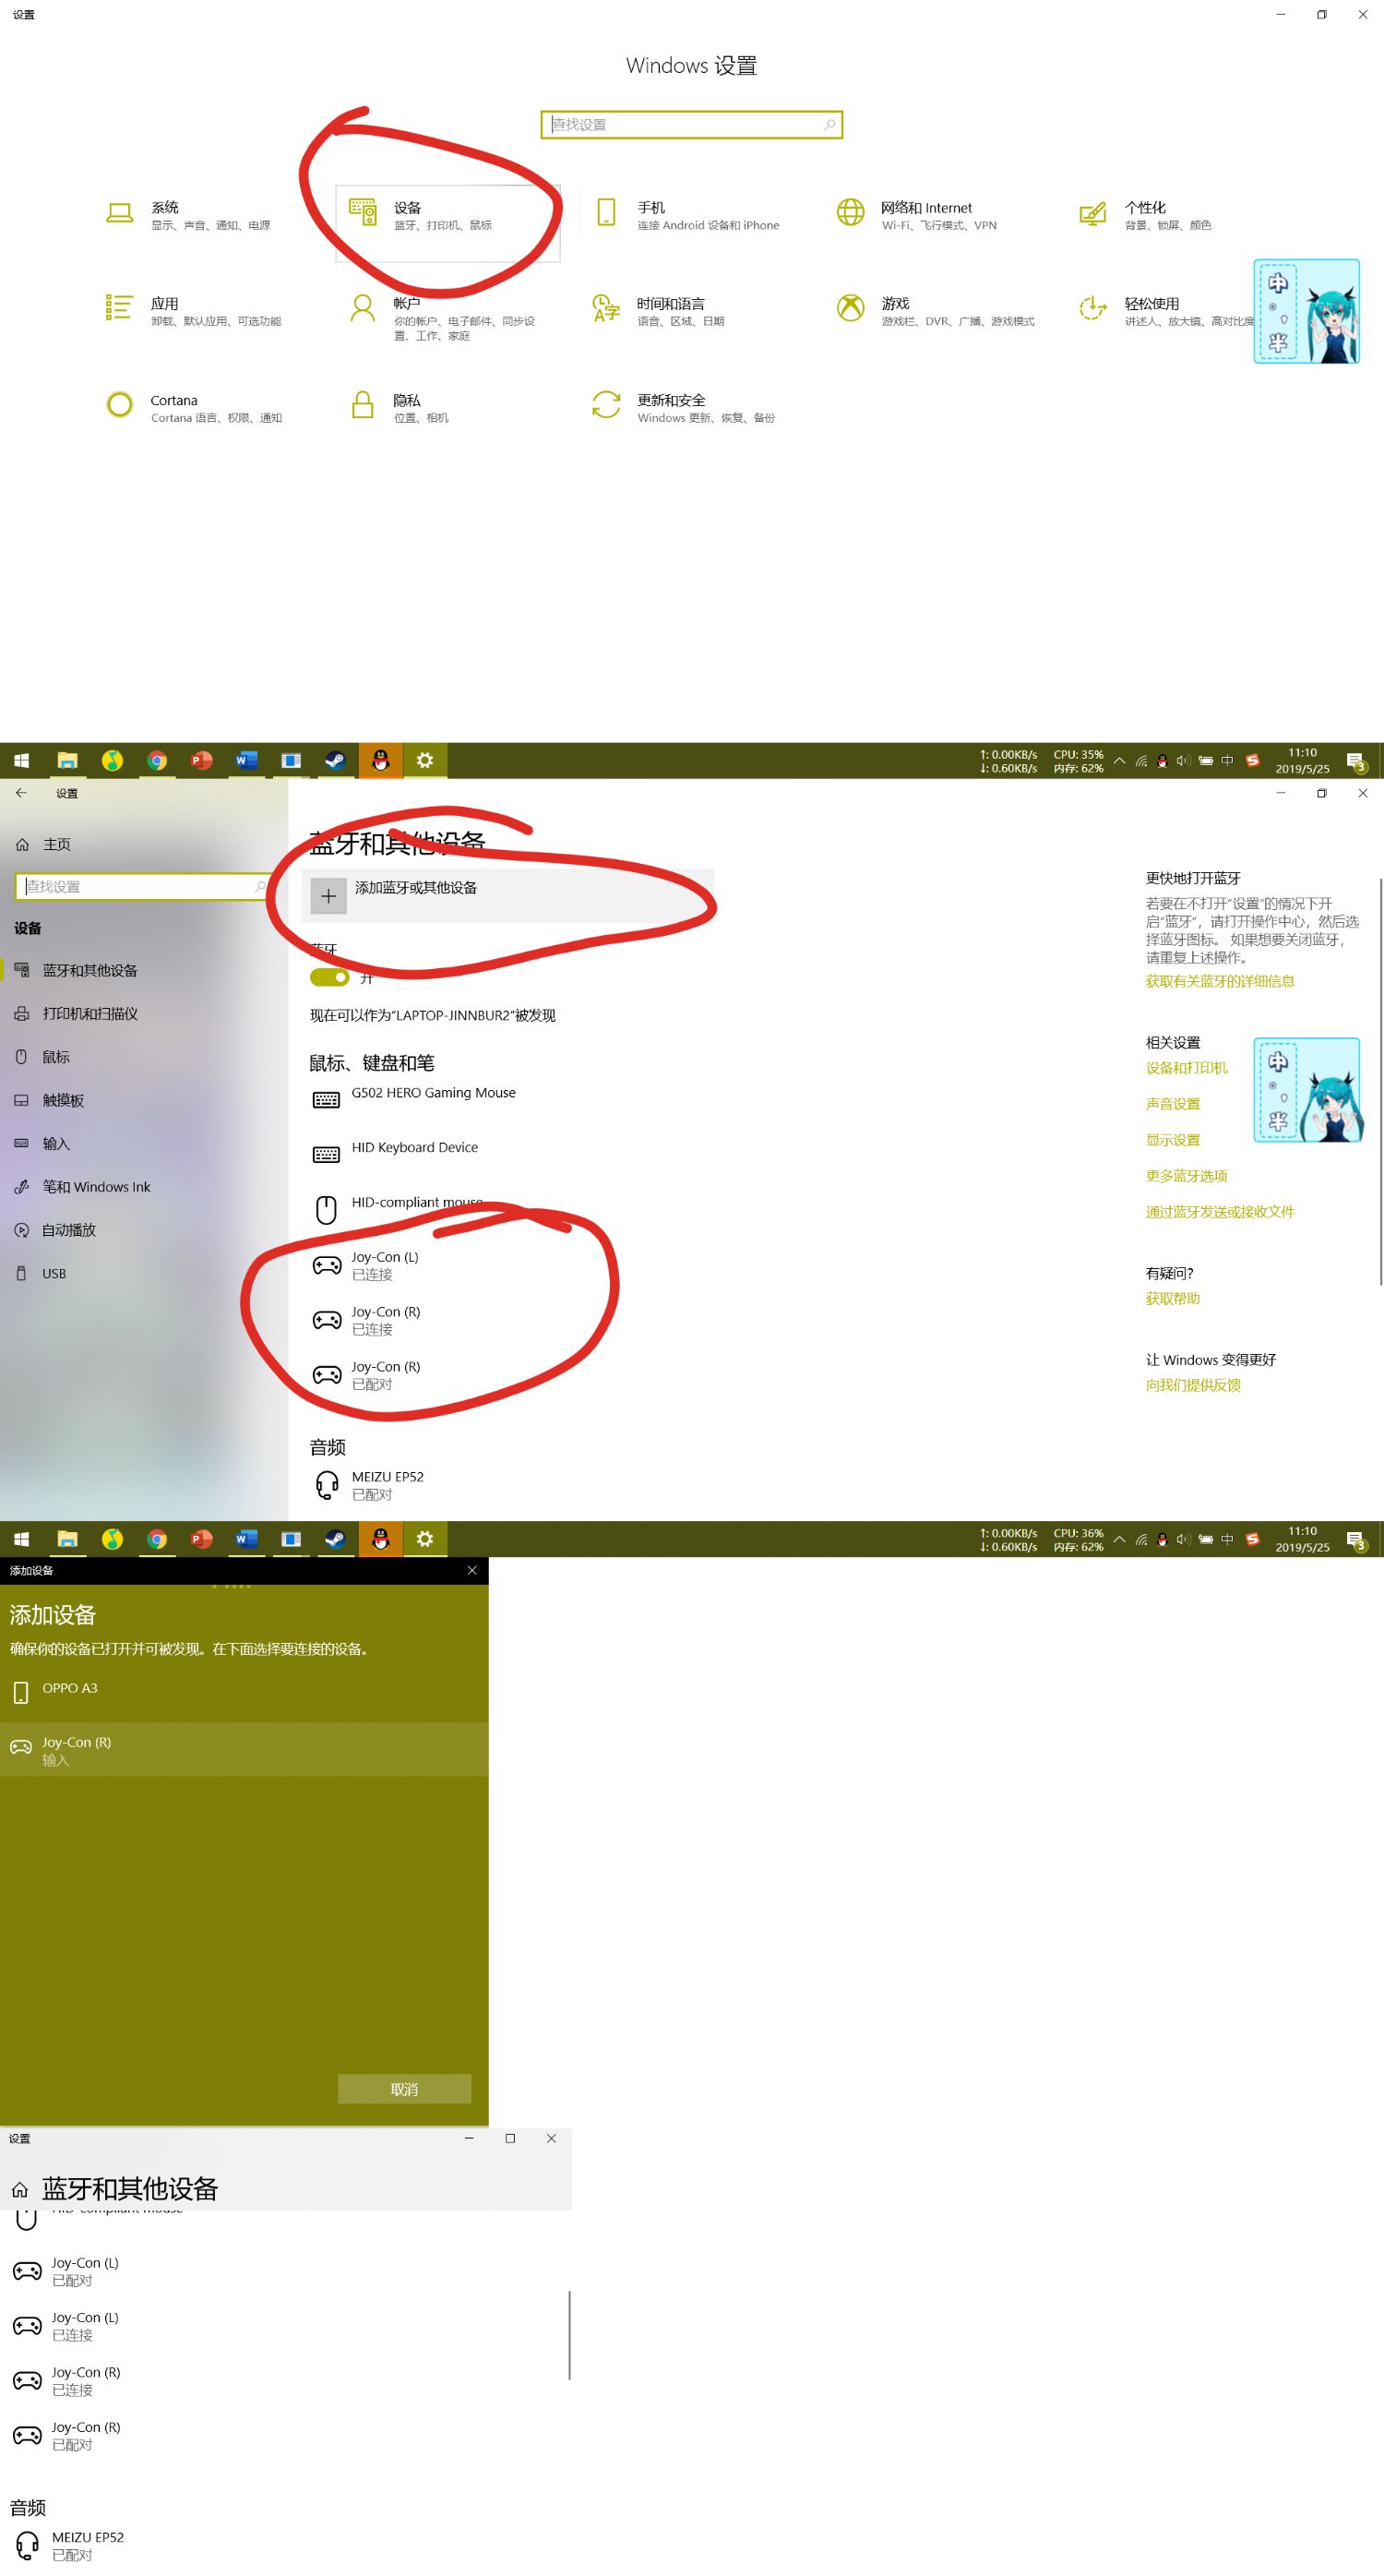The height and width of the screenshot is (2576, 1384).
Task: Choose Joy-Con (R) 输入 in the 添加设备 dialog
Action: coord(244,1750)
